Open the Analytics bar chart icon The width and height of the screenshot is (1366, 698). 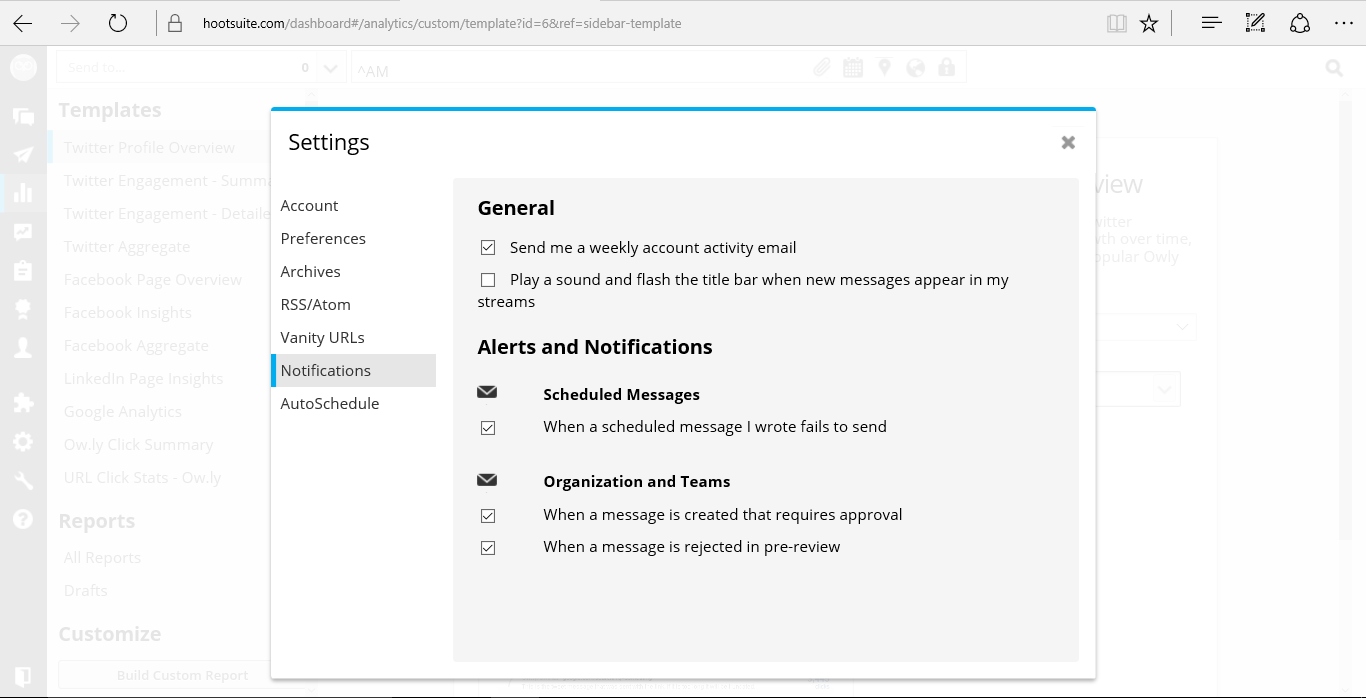(23, 192)
